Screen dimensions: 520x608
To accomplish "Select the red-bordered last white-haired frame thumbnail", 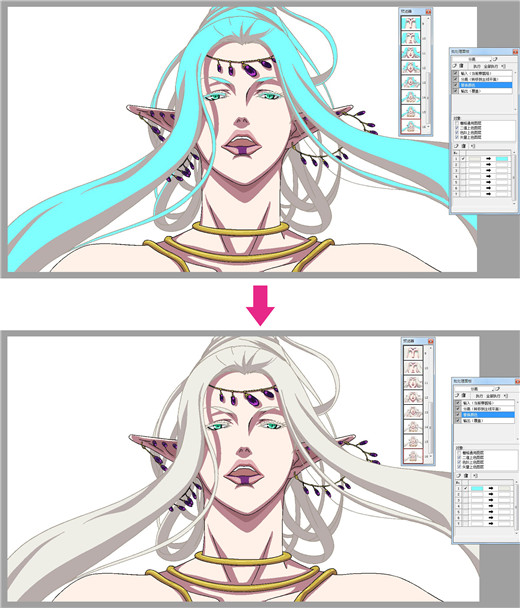I will (413, 455).
